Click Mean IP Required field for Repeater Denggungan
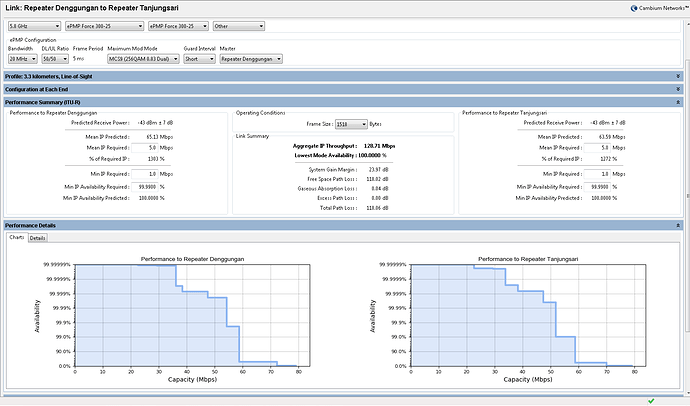This screenshot has height=406, width=690. coord(145,148)
